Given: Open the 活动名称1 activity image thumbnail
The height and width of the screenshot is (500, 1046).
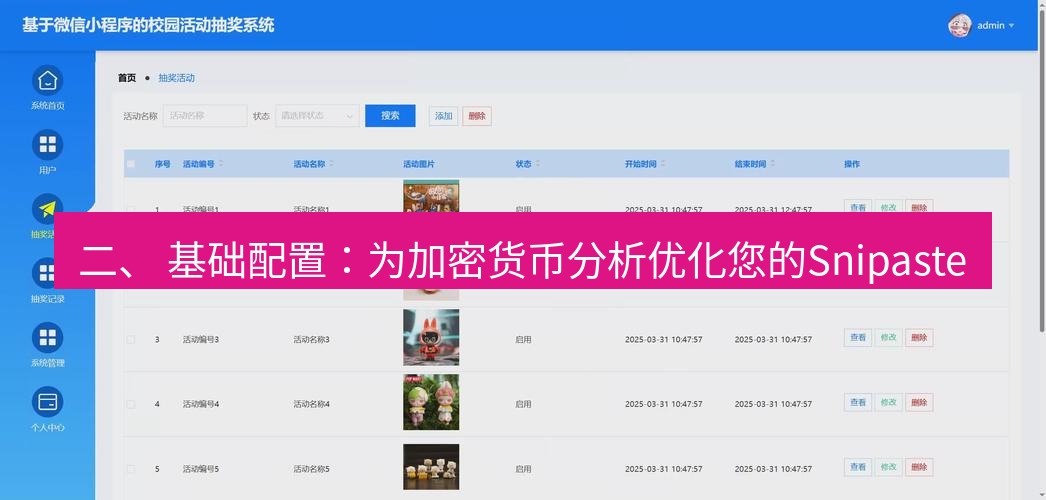Looking at the screenshot, I should click(431, 196).
